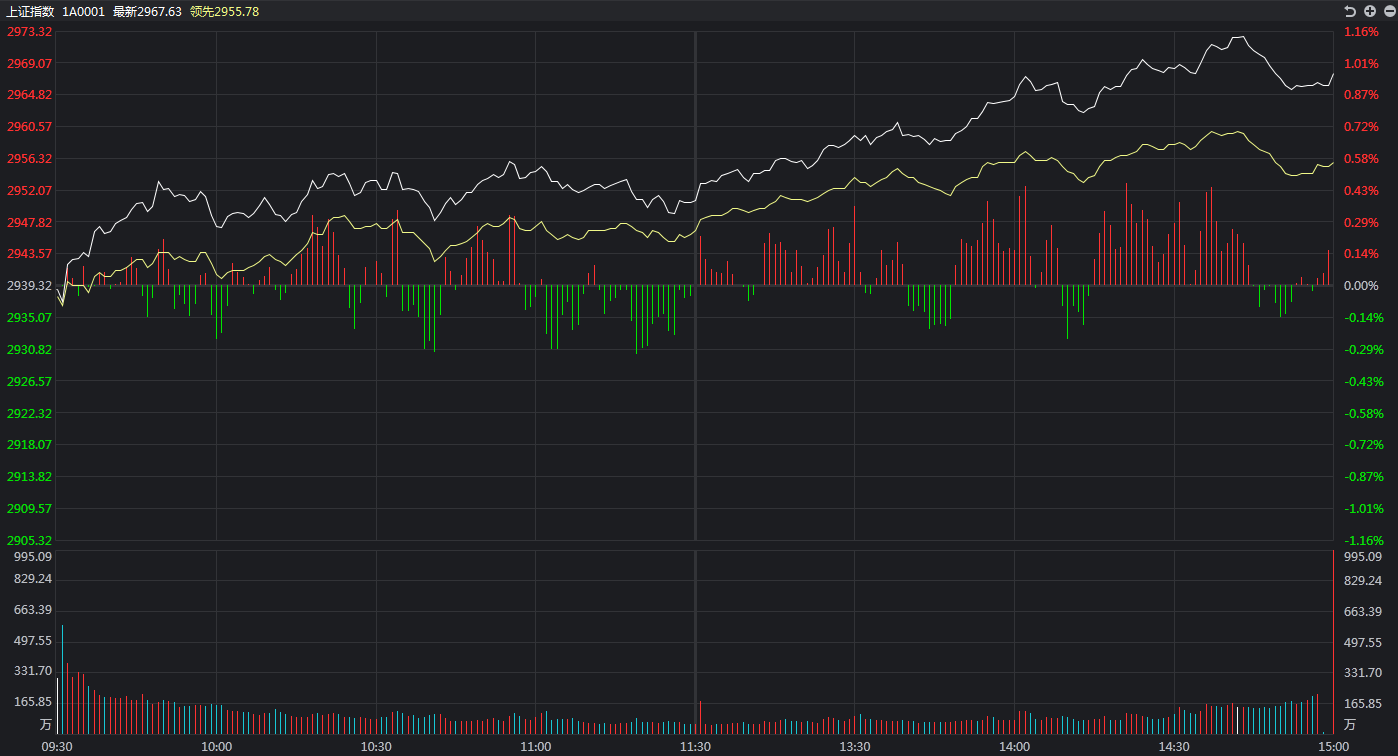1398x756 pixels.
Task: Click the green 2918.07 price label
Action: (30, 444)
